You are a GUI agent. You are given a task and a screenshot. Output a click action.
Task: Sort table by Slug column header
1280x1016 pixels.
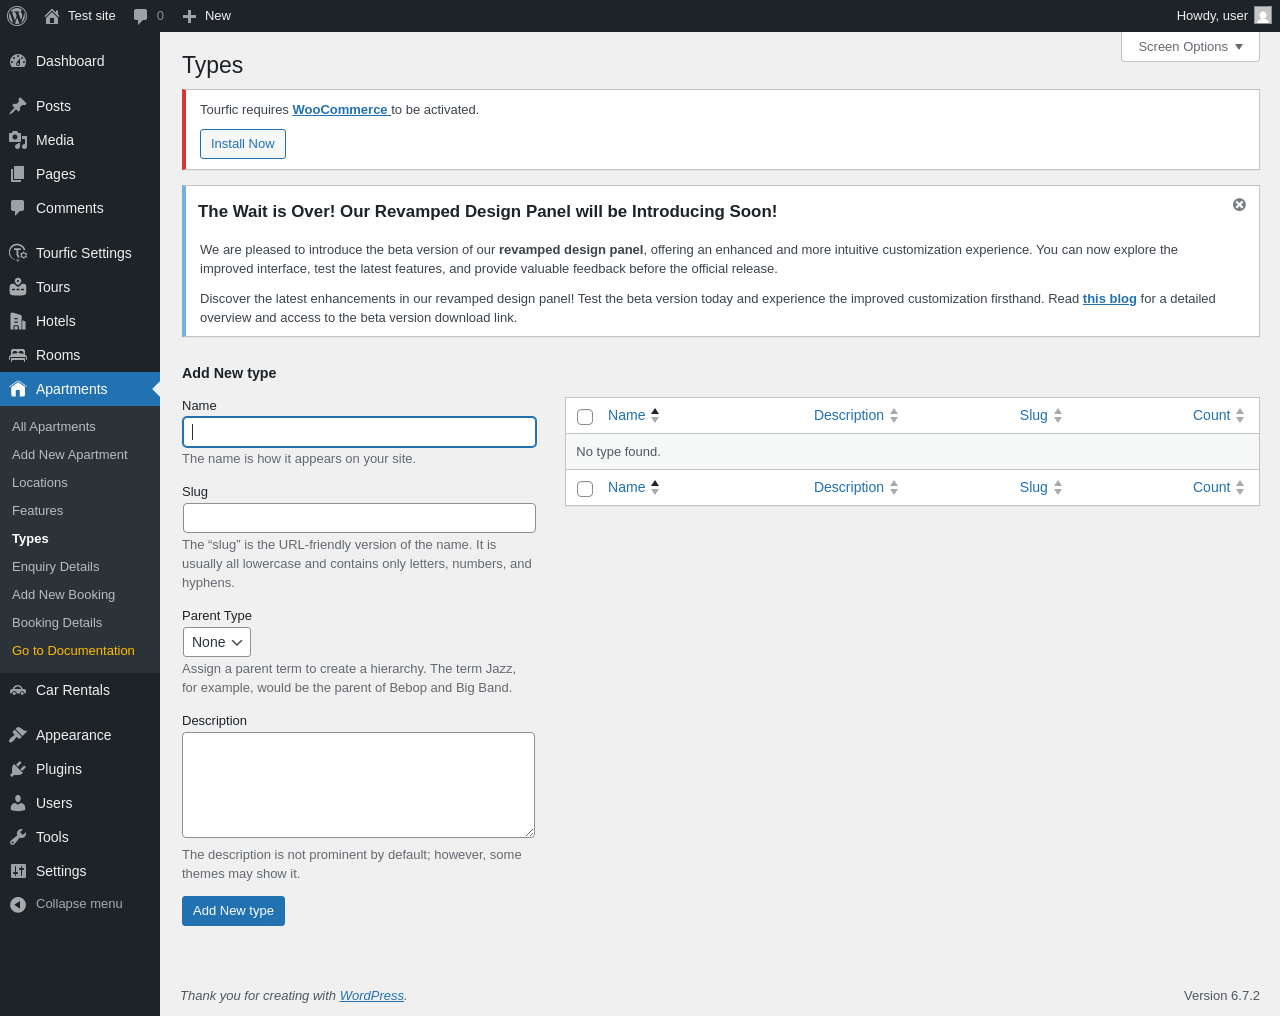(1034, 415)
